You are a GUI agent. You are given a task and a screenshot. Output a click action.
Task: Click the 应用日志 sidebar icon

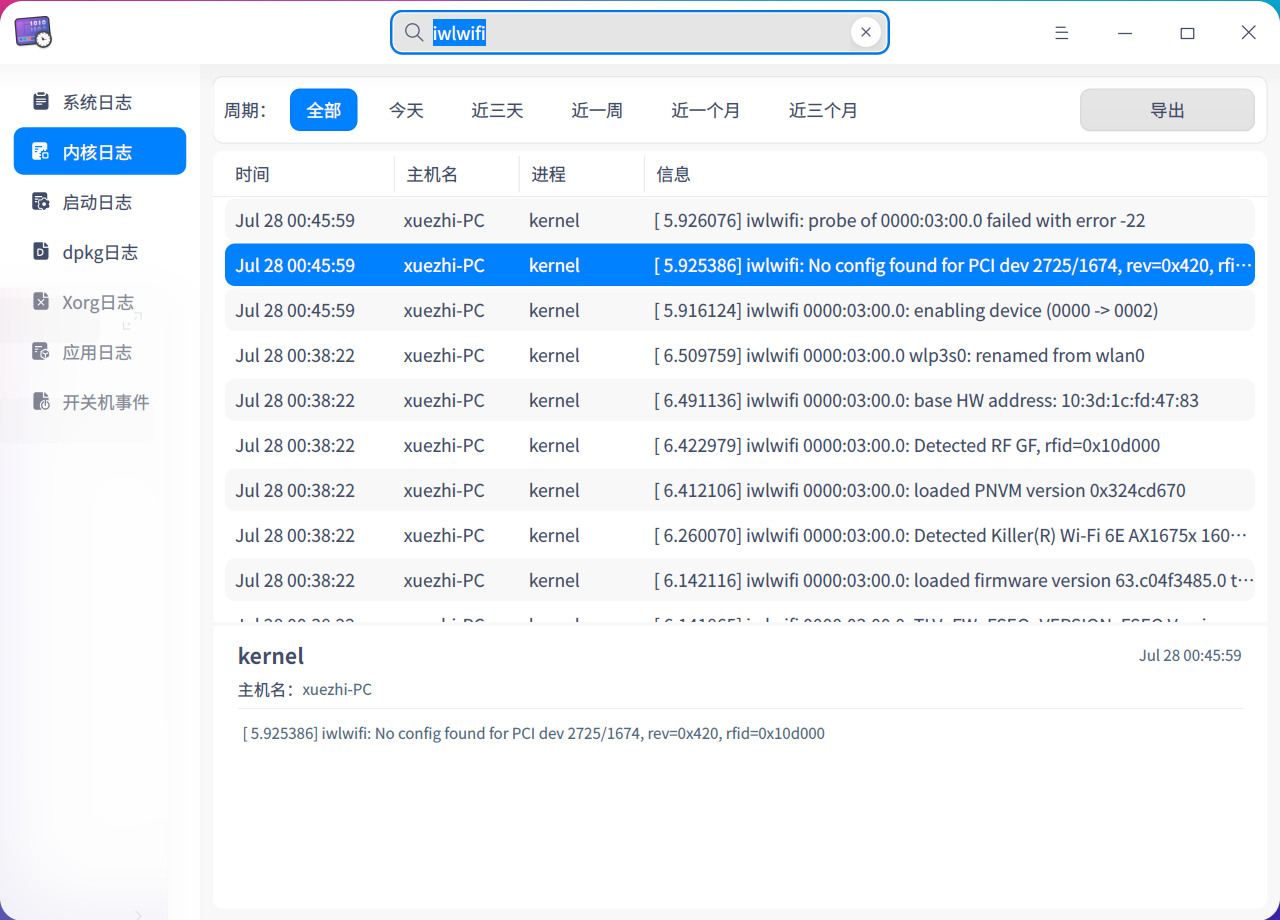41,352
